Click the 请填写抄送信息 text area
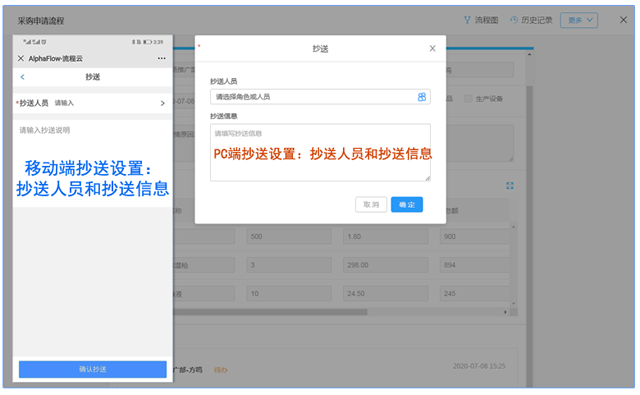 coord(320,152)
